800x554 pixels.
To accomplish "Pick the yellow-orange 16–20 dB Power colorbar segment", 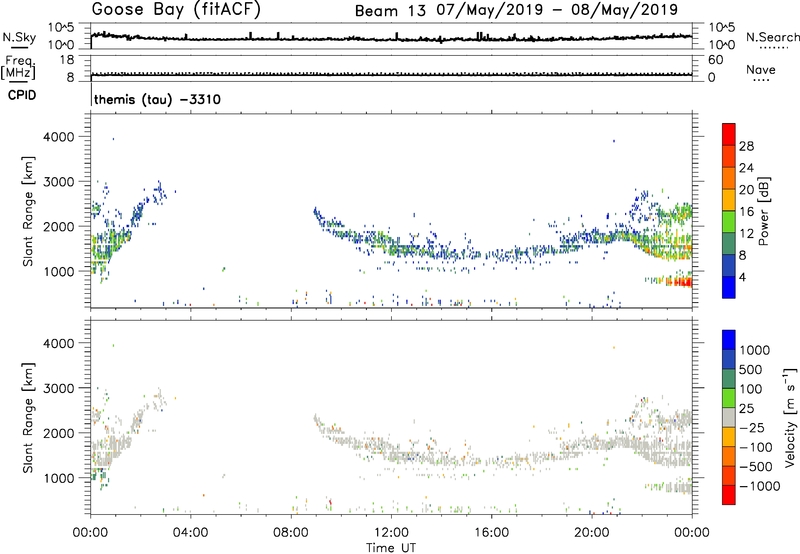I will (729, 200).
